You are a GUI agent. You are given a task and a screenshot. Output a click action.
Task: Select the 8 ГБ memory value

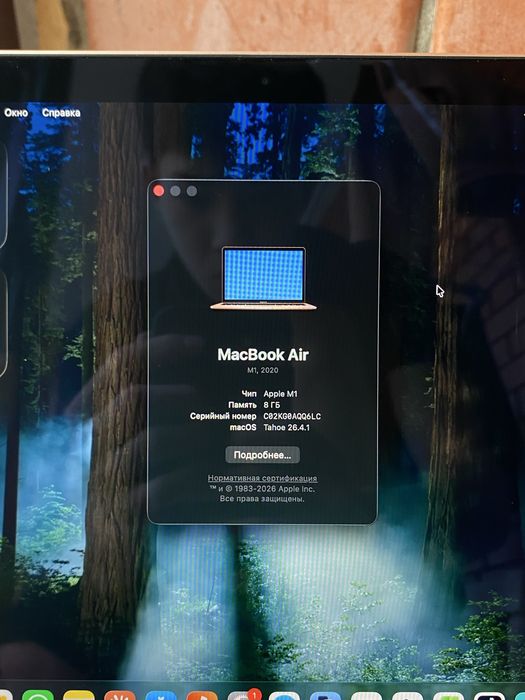pyautogui.click(x=271, y=405)
